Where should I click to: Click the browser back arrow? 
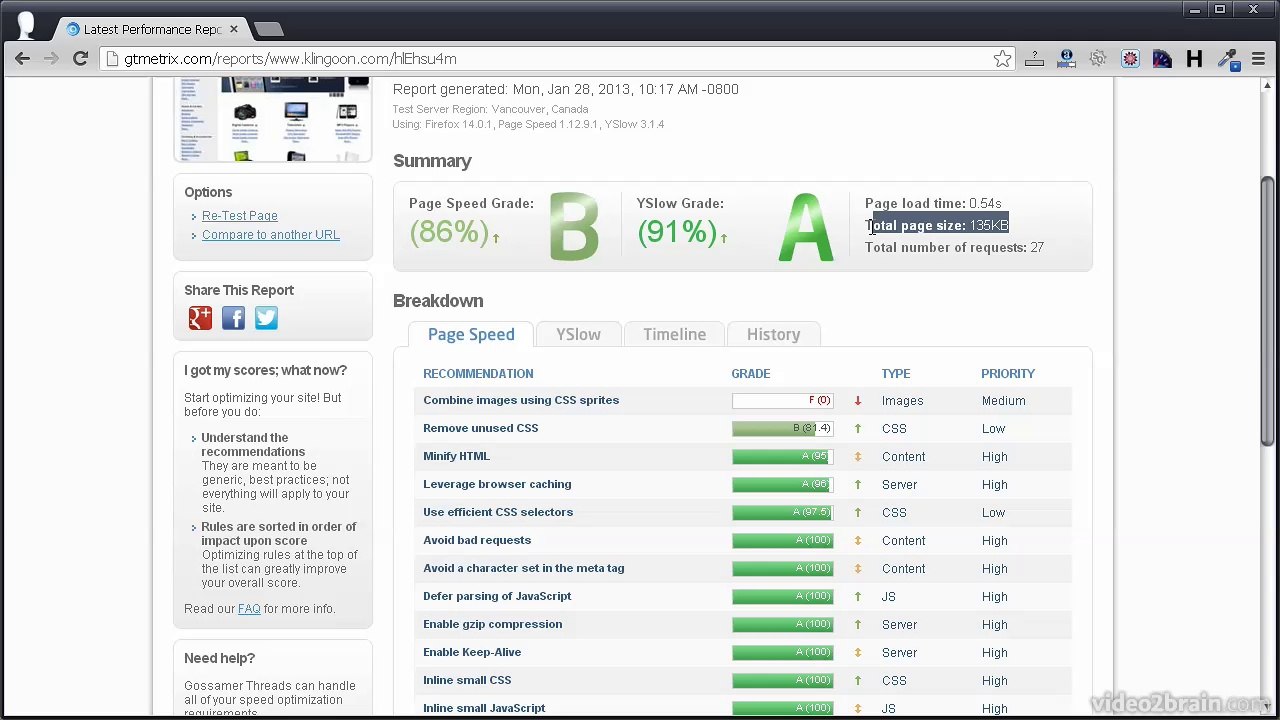point(22,59)
